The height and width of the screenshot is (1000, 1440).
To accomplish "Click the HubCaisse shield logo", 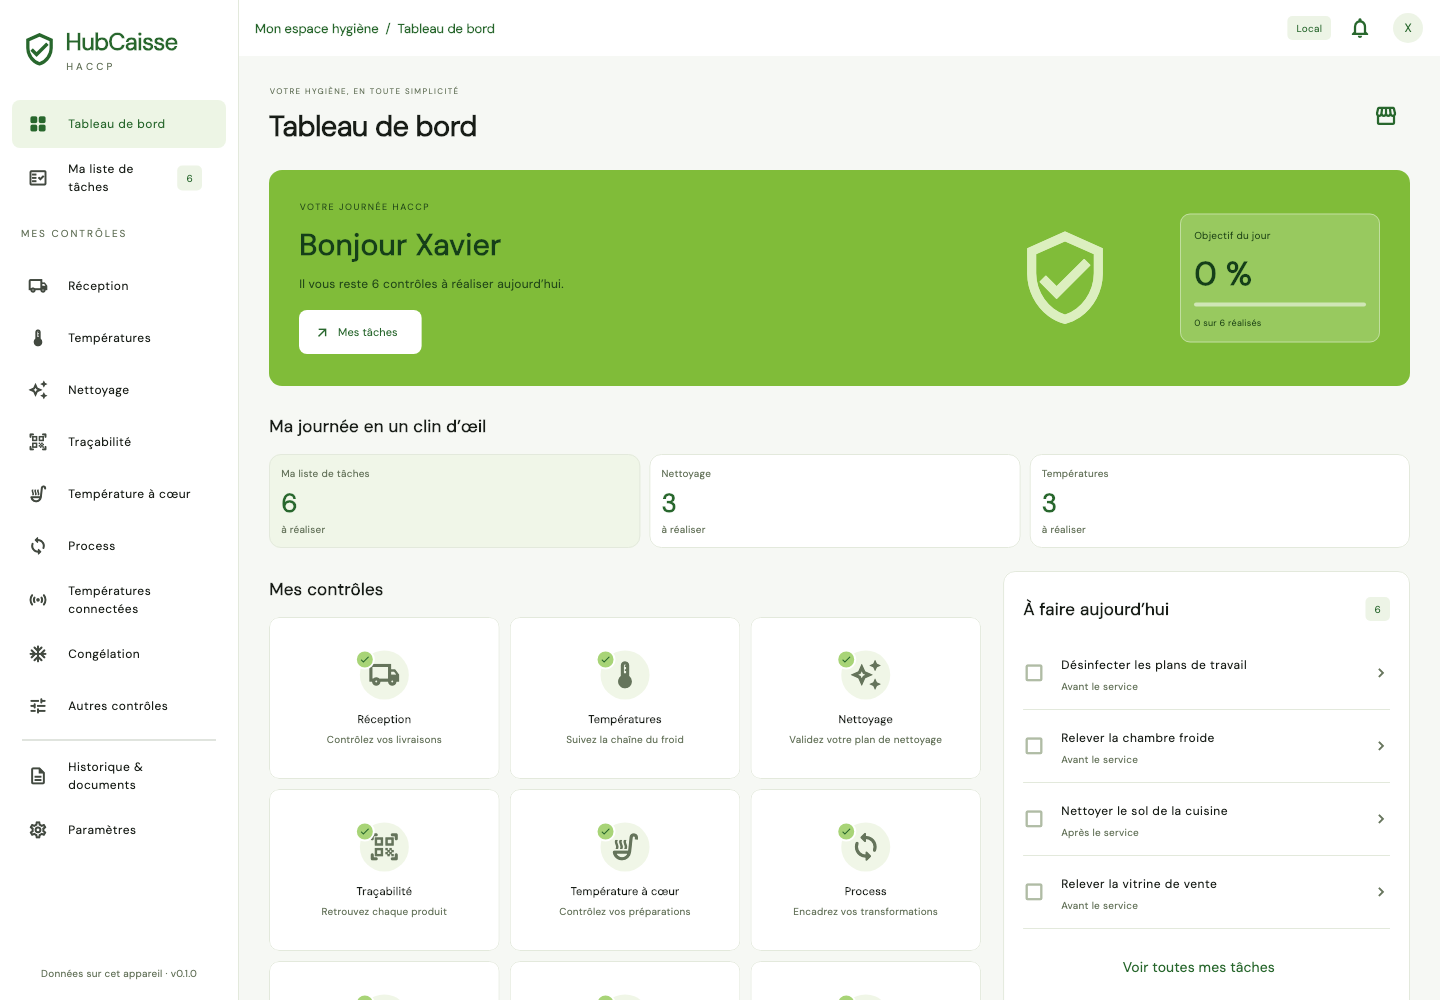I will click(x=39, y=49).
